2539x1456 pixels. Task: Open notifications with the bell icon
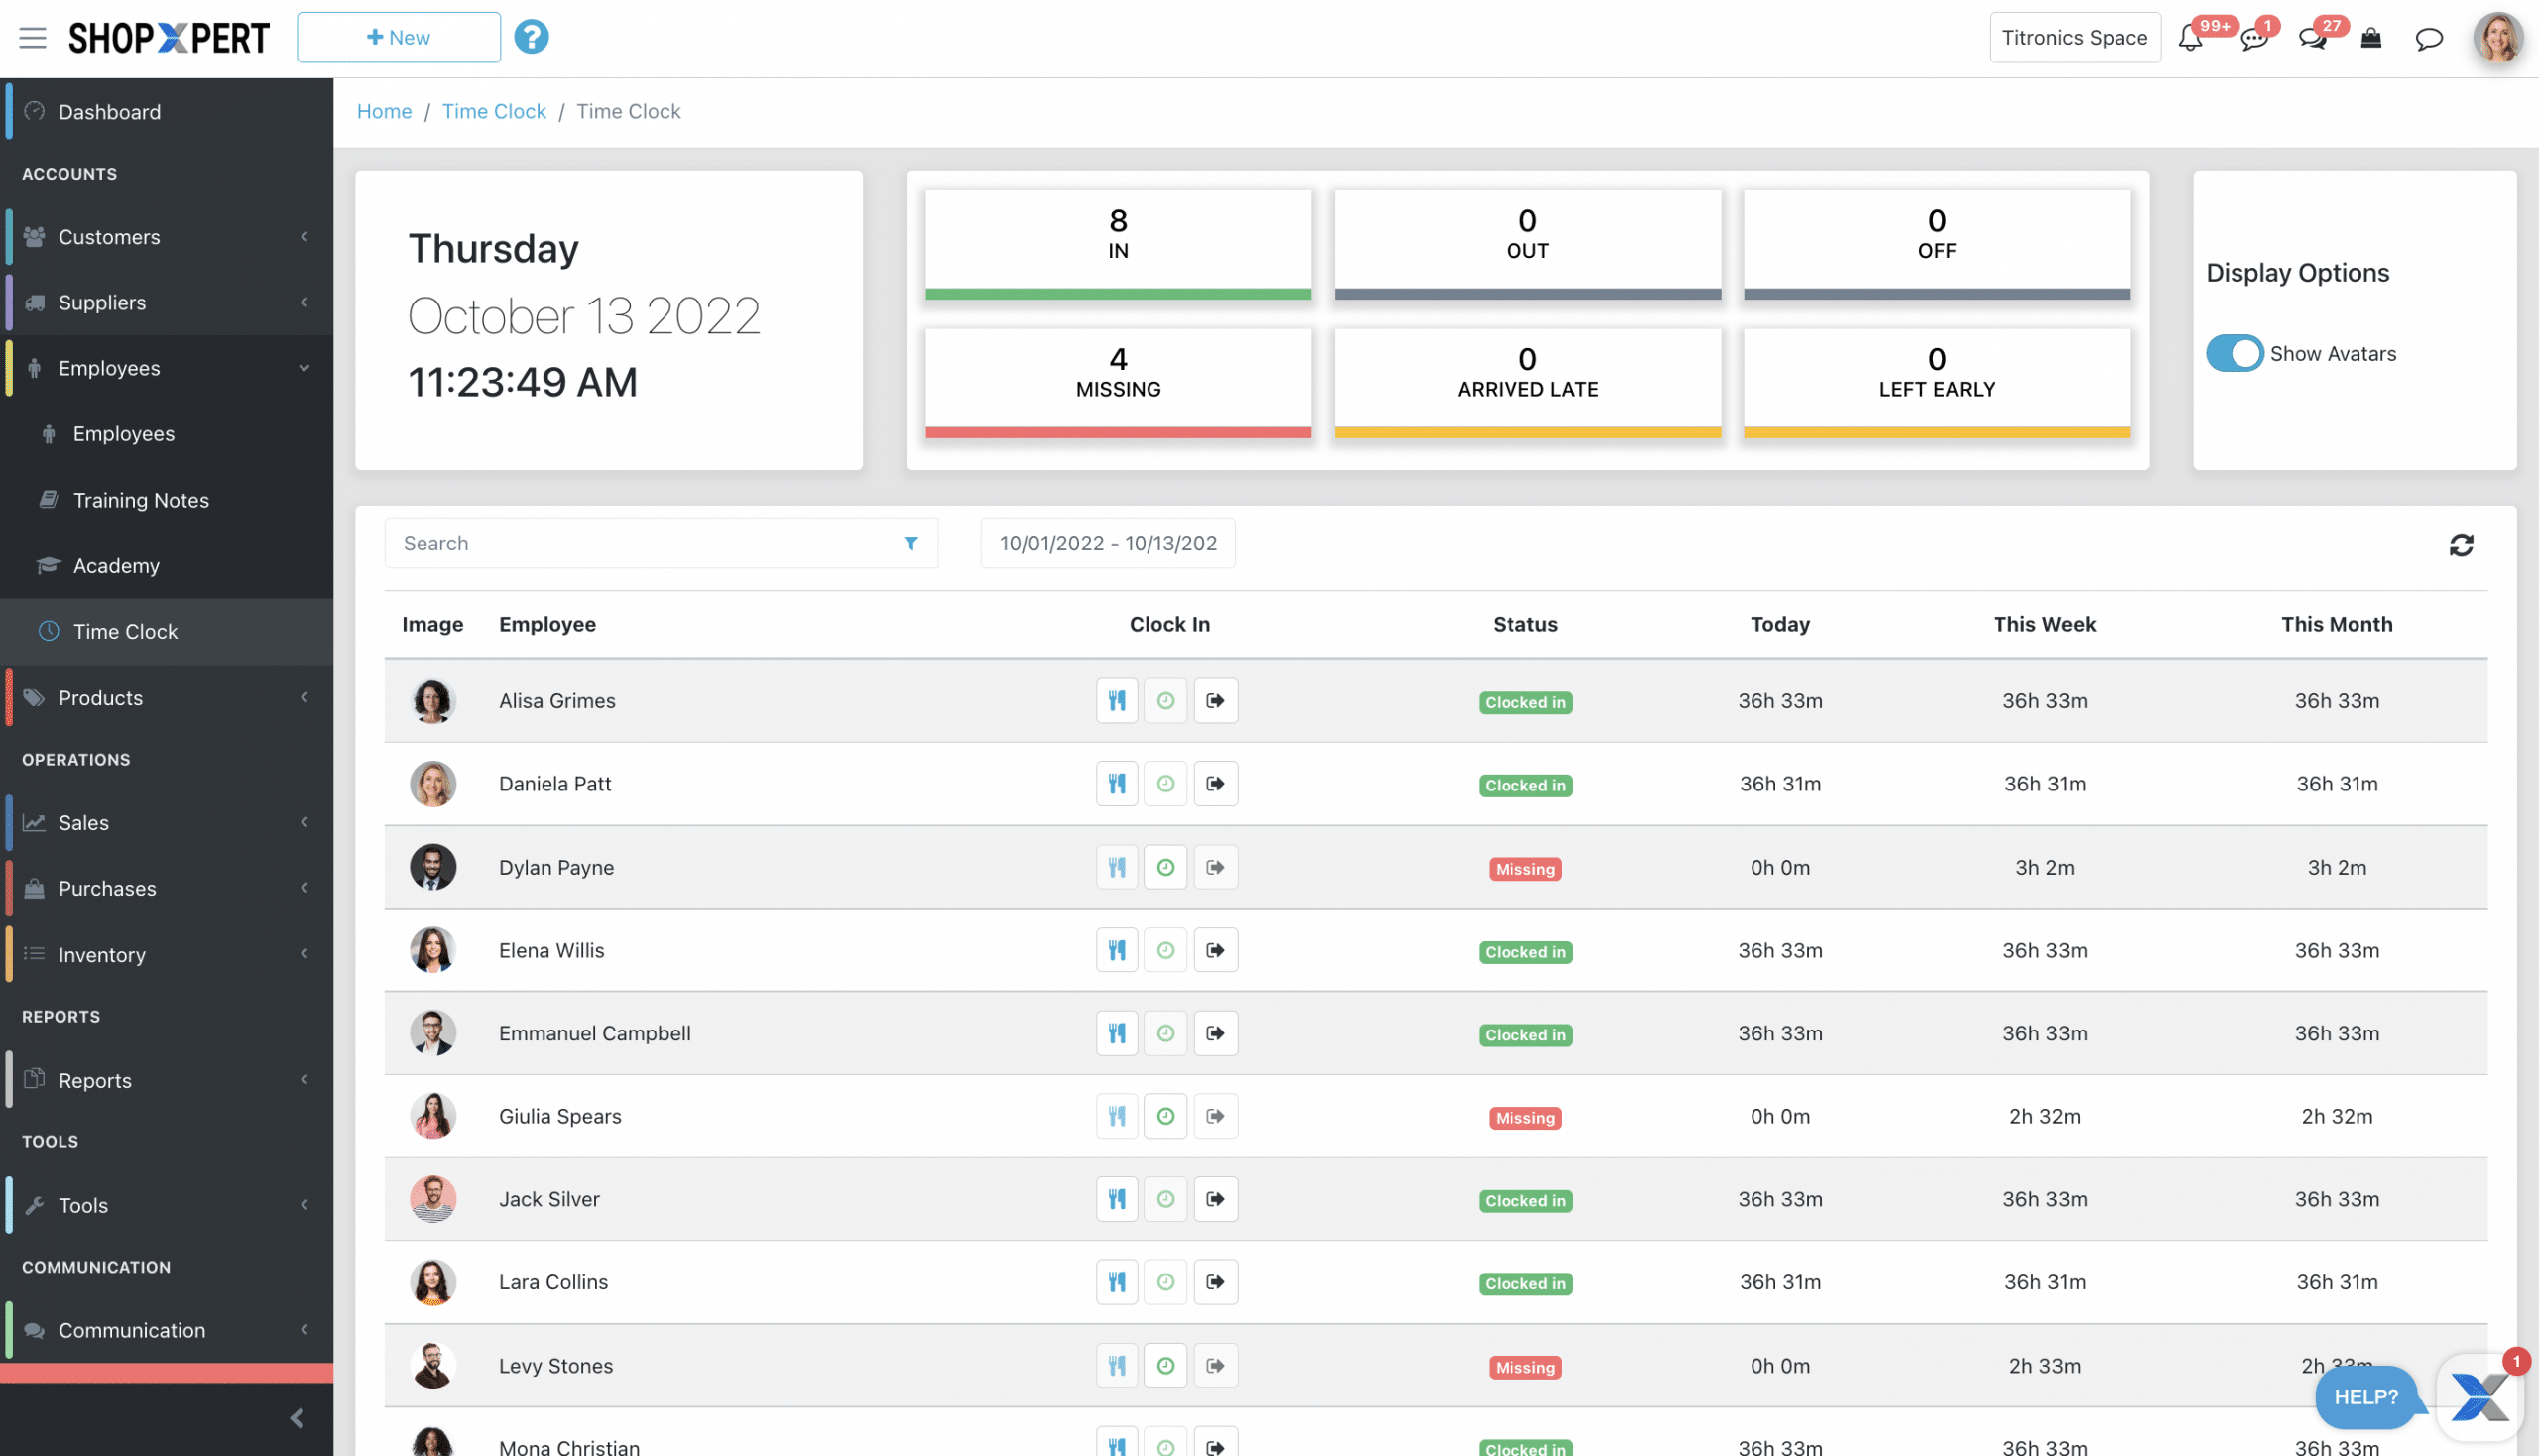[2190, 38]
